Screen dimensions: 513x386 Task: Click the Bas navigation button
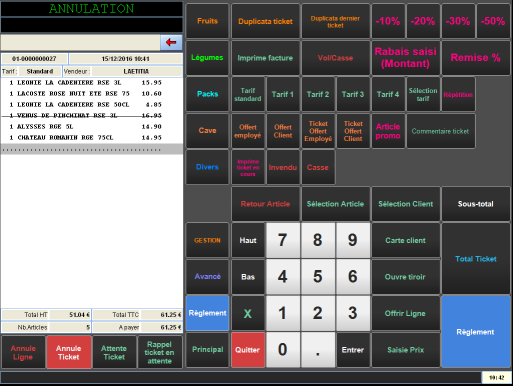[248, 276]
